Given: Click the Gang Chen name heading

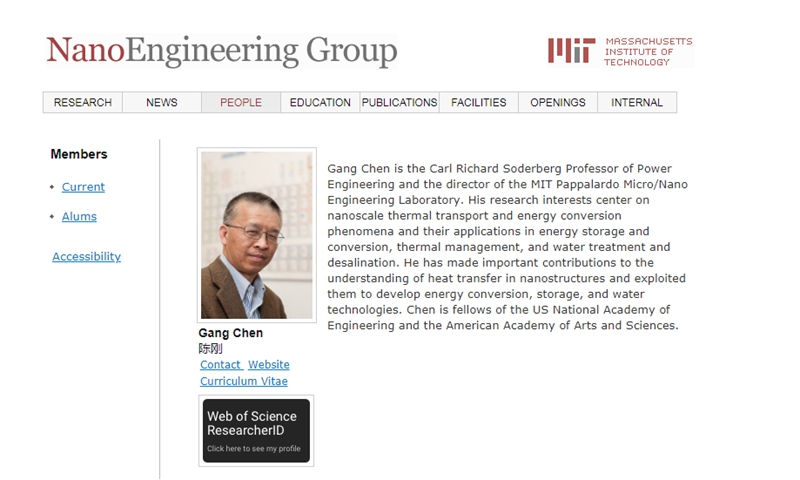Looking at the screenshot, I should tap(231, 333).
